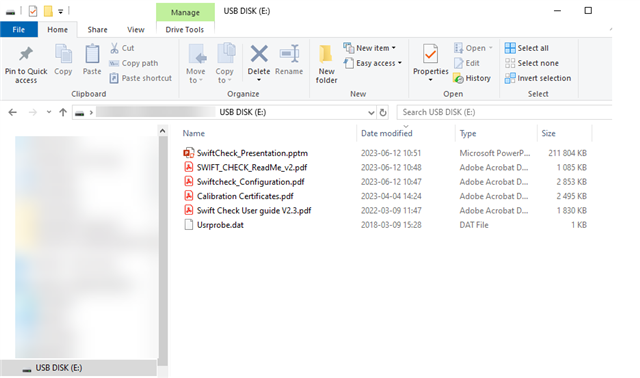Click Invert selection
This screenshot has height=378, width=640.
click(x=538, y=78)
